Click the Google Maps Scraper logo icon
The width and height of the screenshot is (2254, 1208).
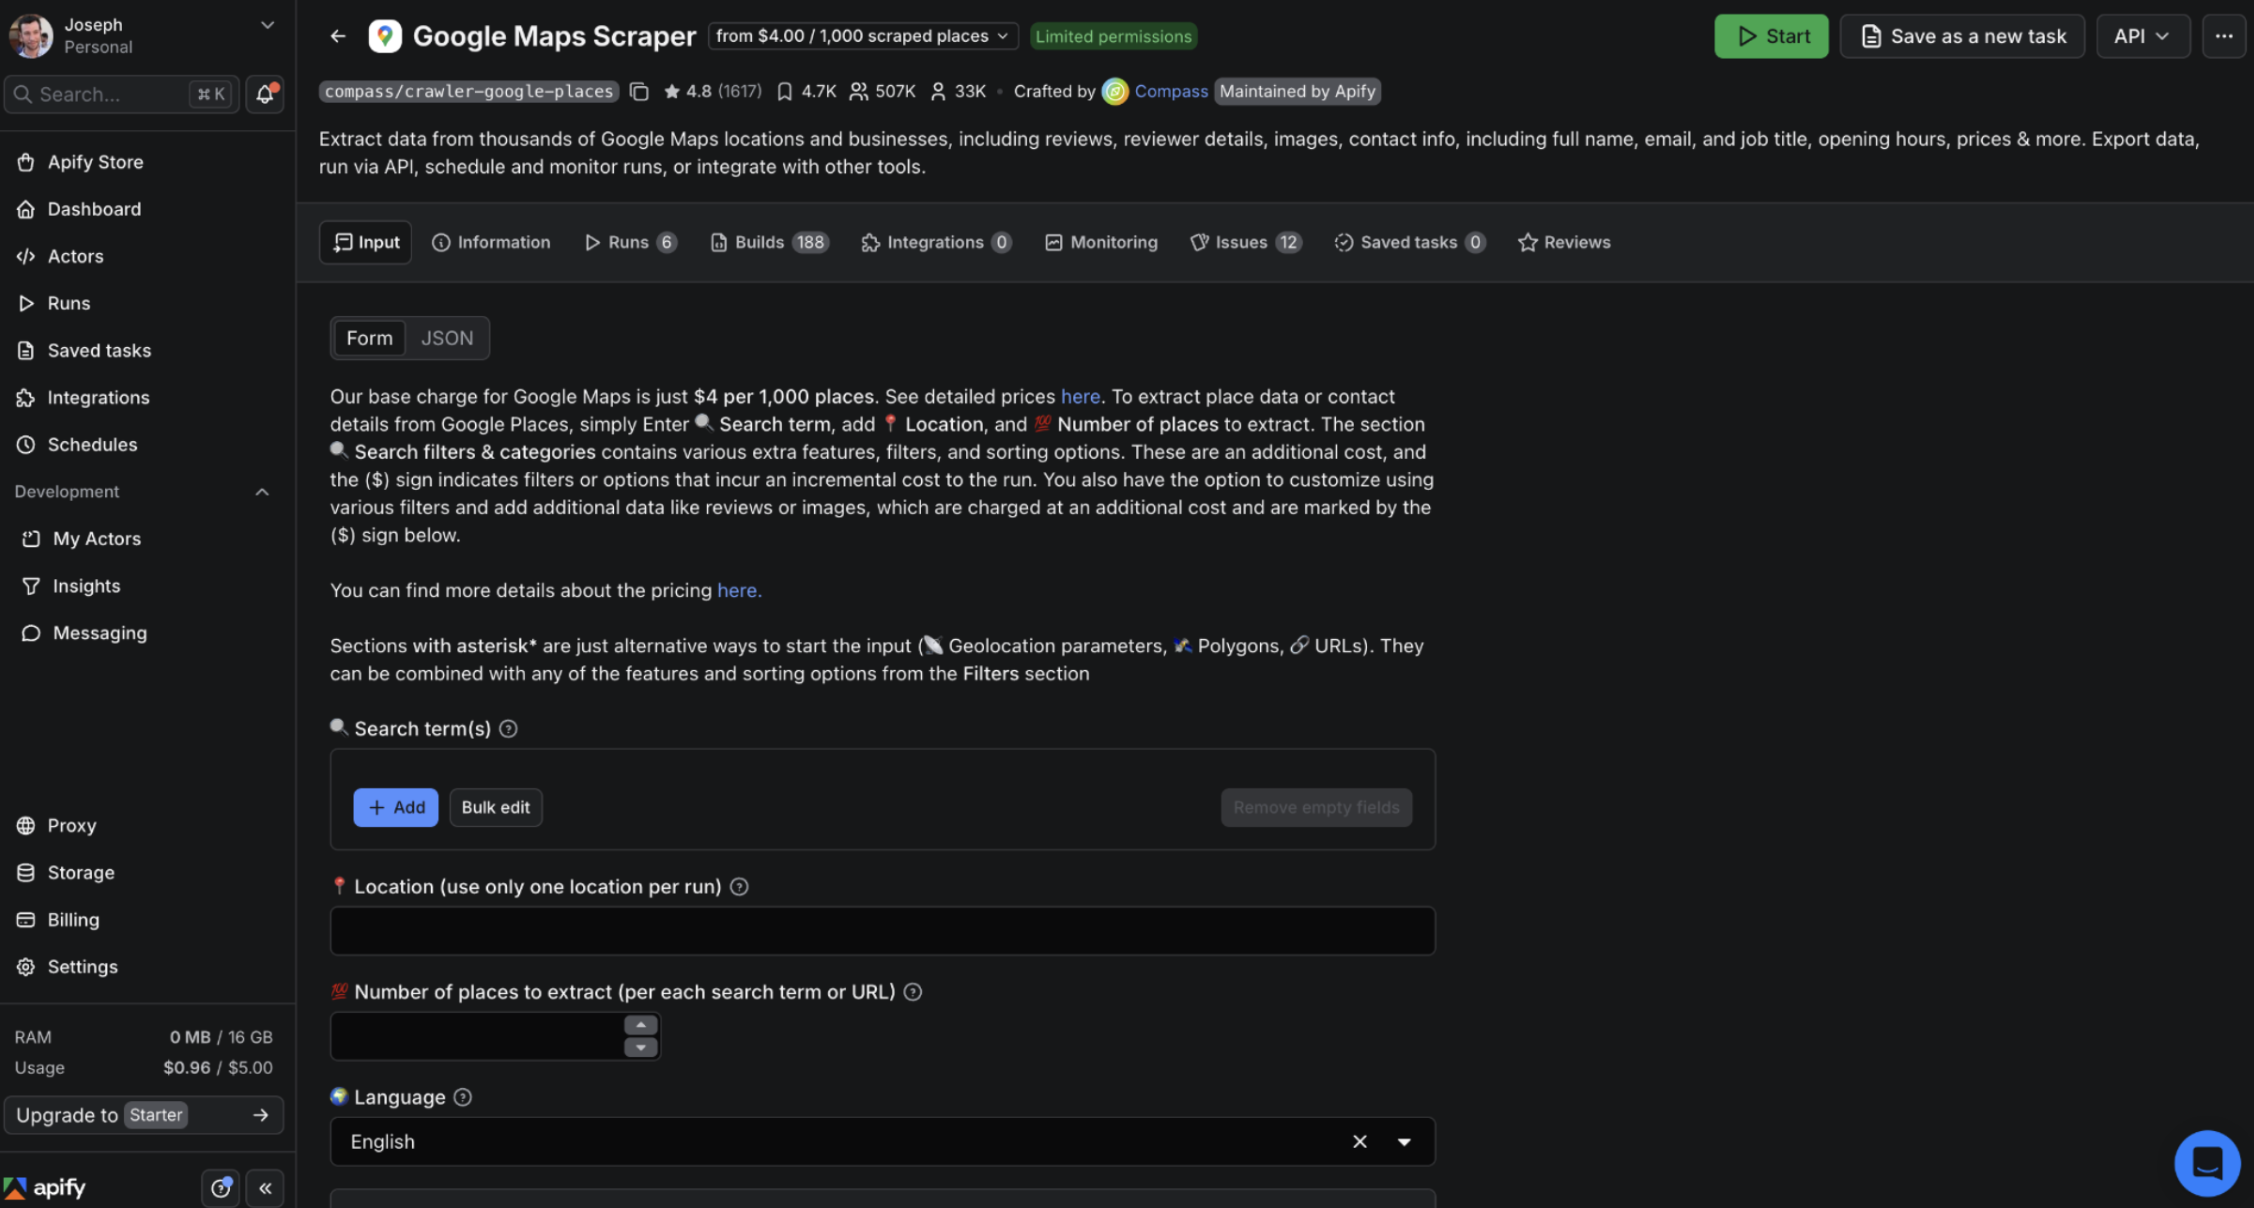(x=385, y=36)
